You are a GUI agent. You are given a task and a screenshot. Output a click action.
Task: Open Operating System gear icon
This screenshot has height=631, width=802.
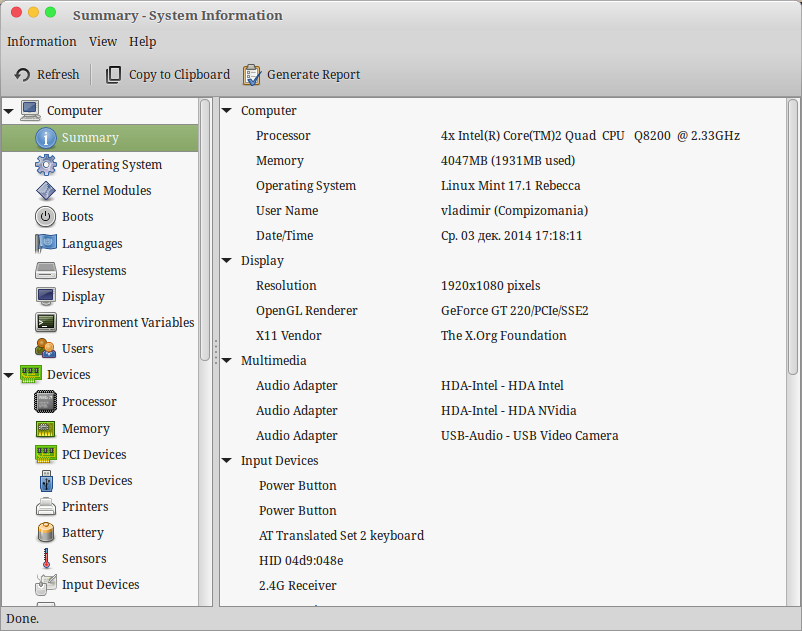(x=46, y=165)
